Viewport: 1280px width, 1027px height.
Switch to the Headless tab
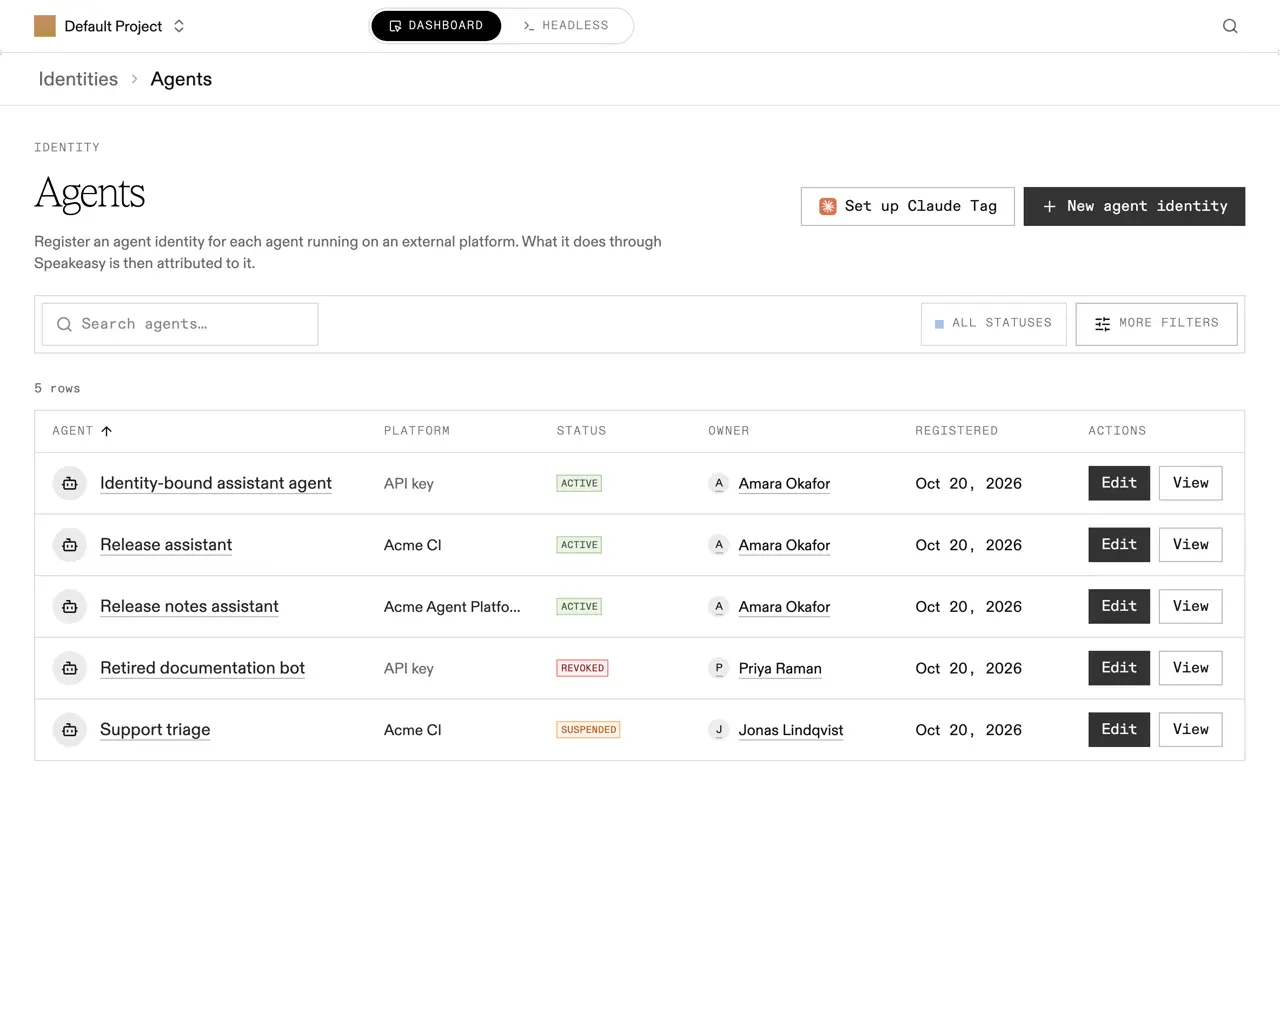[x=566, y=26]
